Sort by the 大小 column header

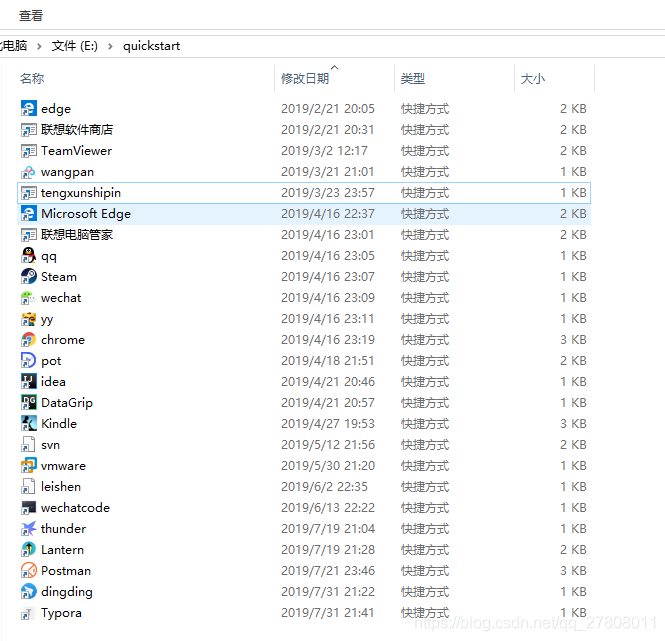click(x=533, y=78)
